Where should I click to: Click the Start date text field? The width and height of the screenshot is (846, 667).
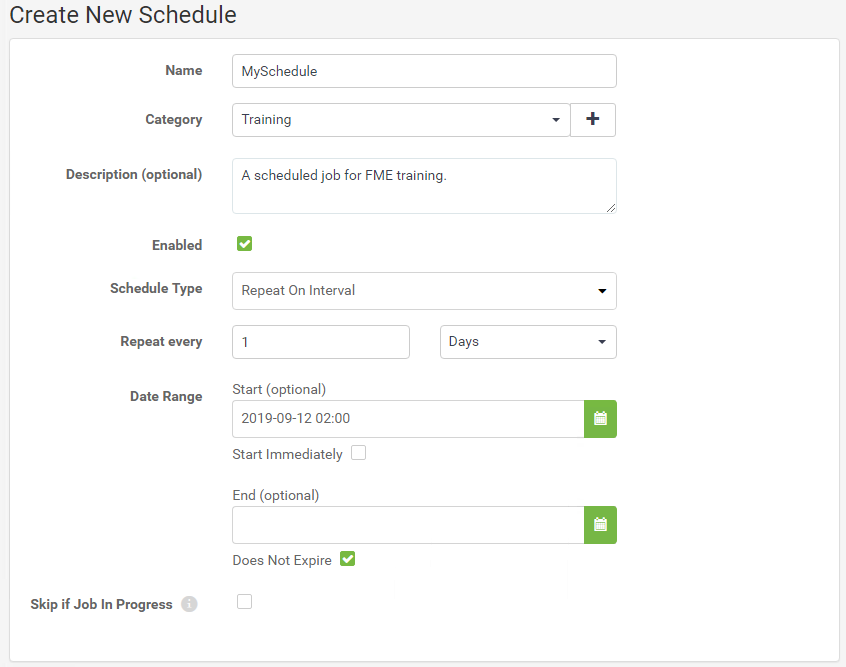click(408, 419)
